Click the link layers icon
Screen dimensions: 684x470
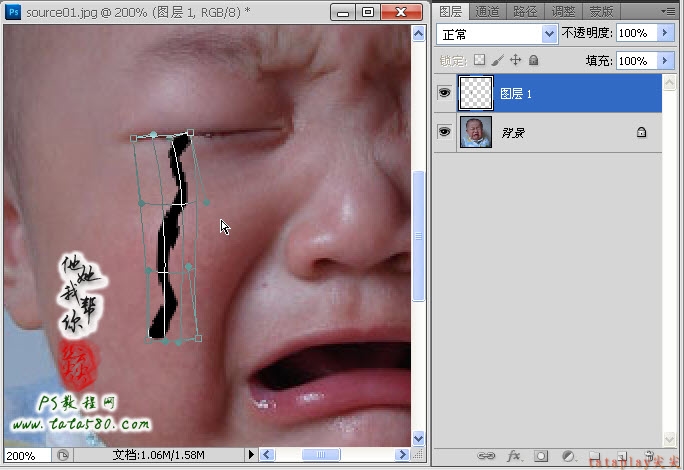tap(486, 456)
